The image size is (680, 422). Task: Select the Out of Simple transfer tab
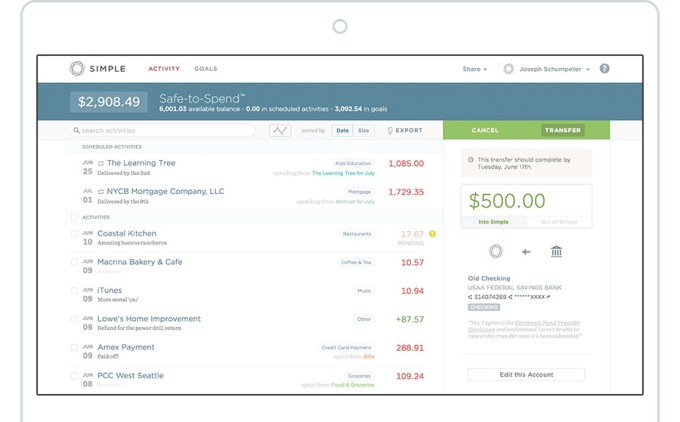(x=559, y=222)
